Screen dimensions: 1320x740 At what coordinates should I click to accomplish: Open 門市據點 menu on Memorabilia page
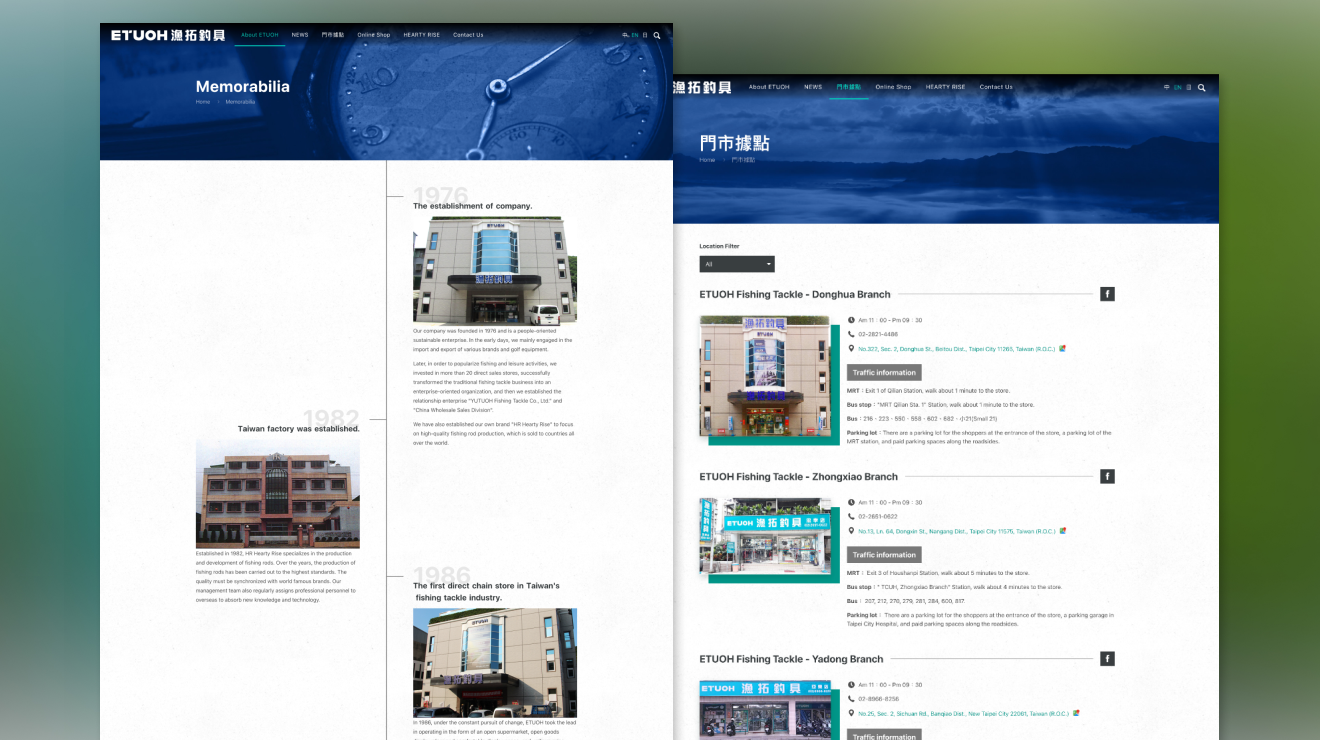[x=333, y=35]
